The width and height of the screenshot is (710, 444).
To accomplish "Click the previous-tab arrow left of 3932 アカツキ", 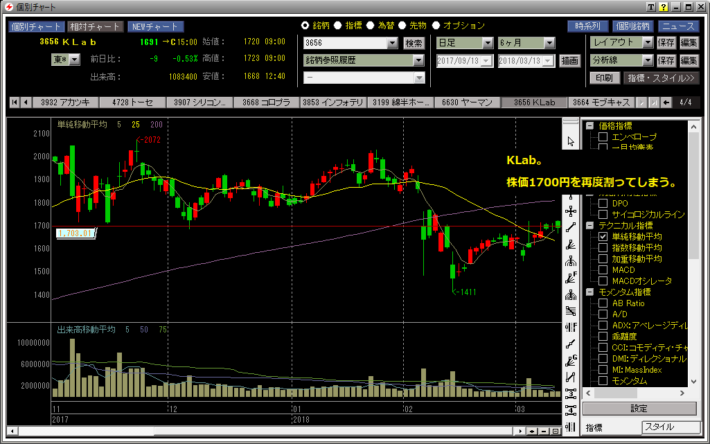I will [x=27, y=102].
